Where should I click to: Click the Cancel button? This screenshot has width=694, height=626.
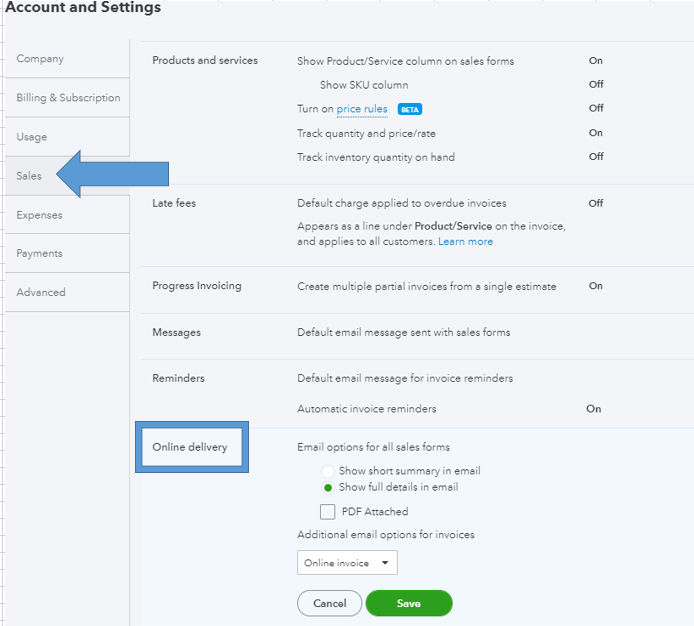tap(329, 603)
